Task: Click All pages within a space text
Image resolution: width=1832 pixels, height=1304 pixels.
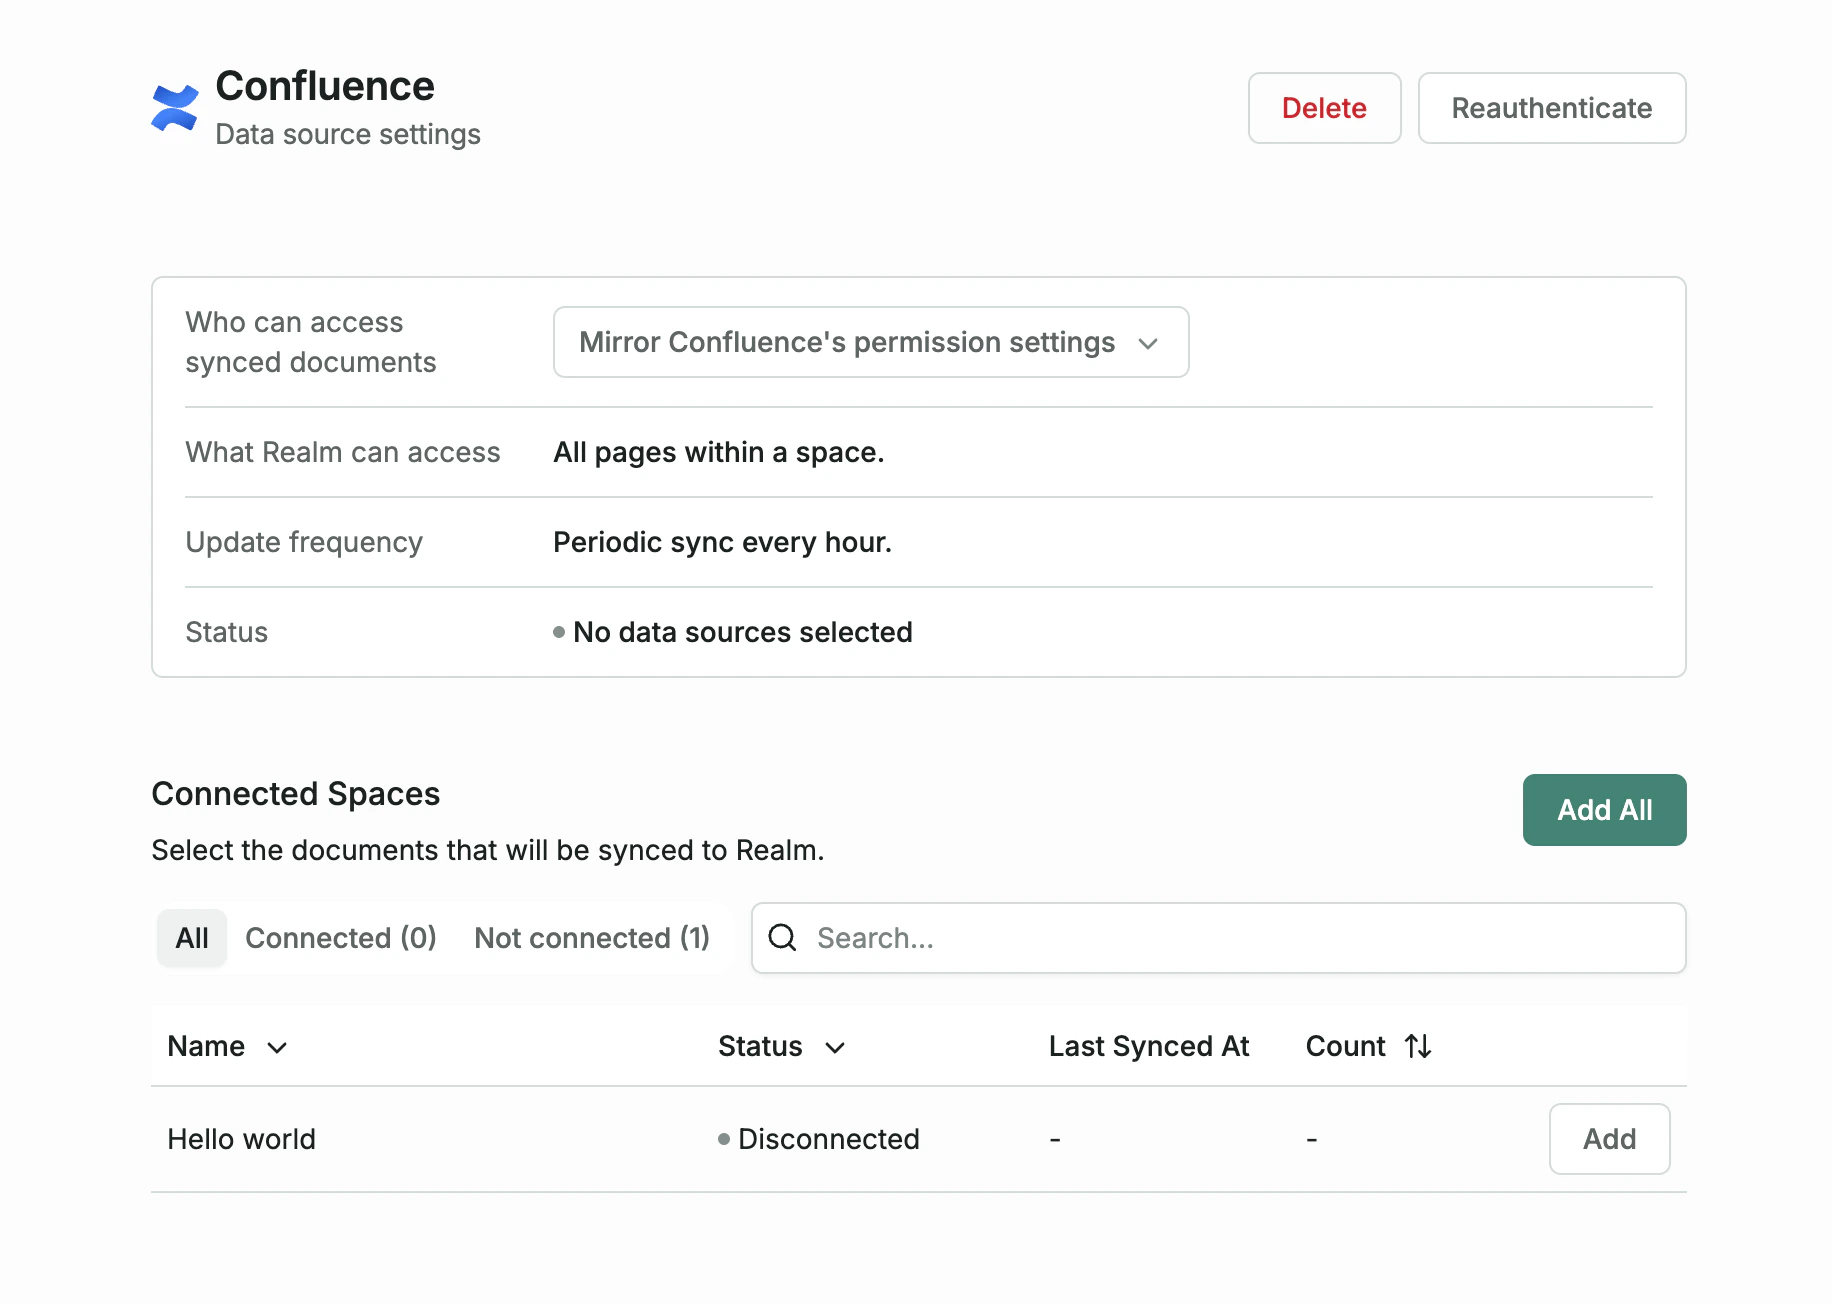Action: click(719, 452)
